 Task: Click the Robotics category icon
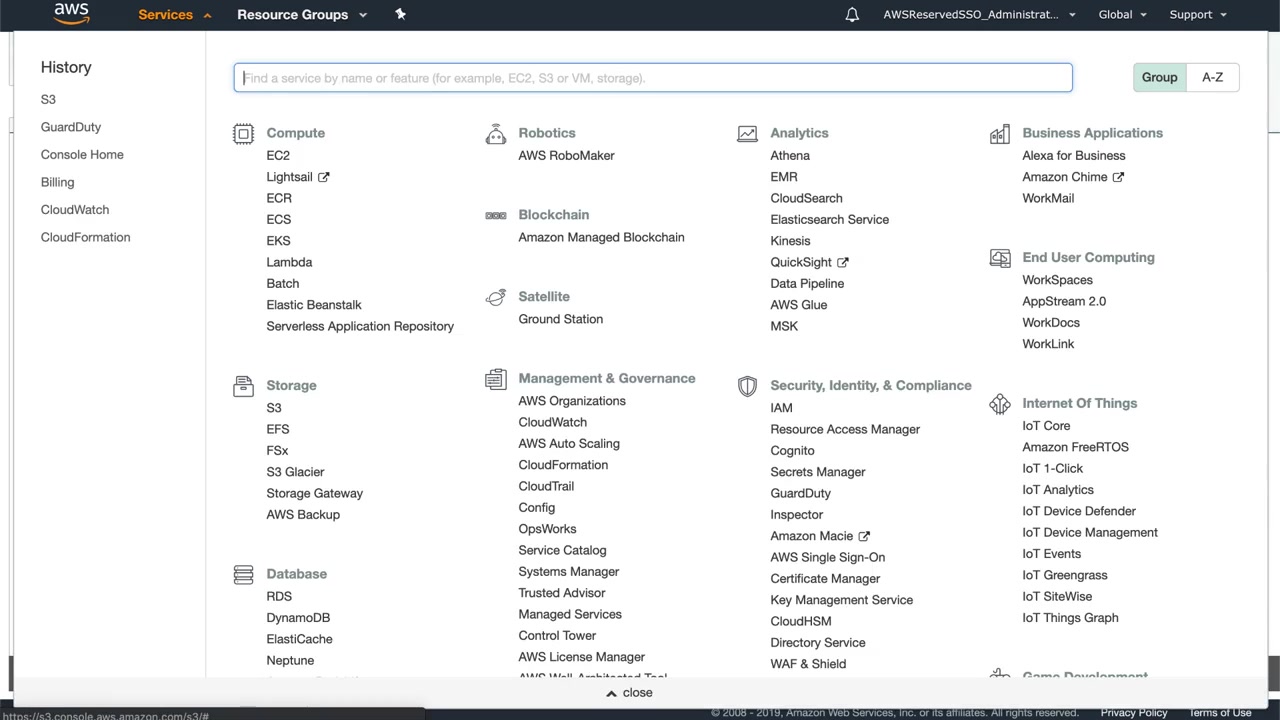(495, 134)
